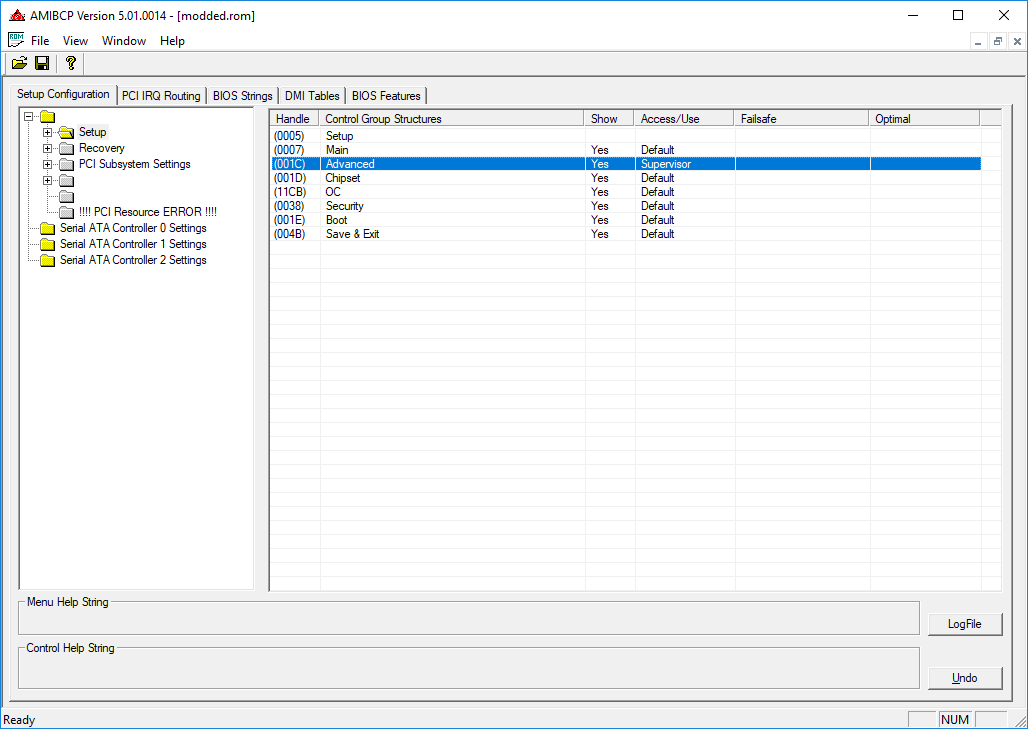Click the AMIBCP app icon in title bar

16,15
